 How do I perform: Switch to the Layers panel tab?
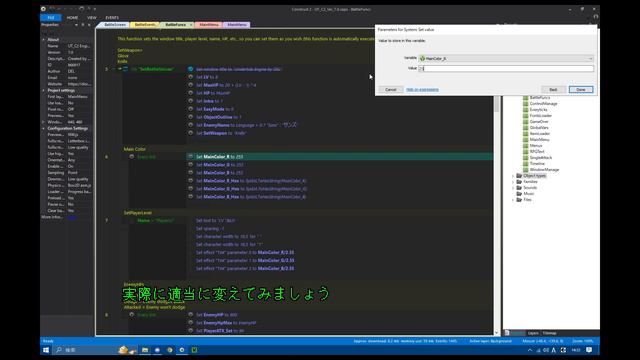click(x=533, y=333)
